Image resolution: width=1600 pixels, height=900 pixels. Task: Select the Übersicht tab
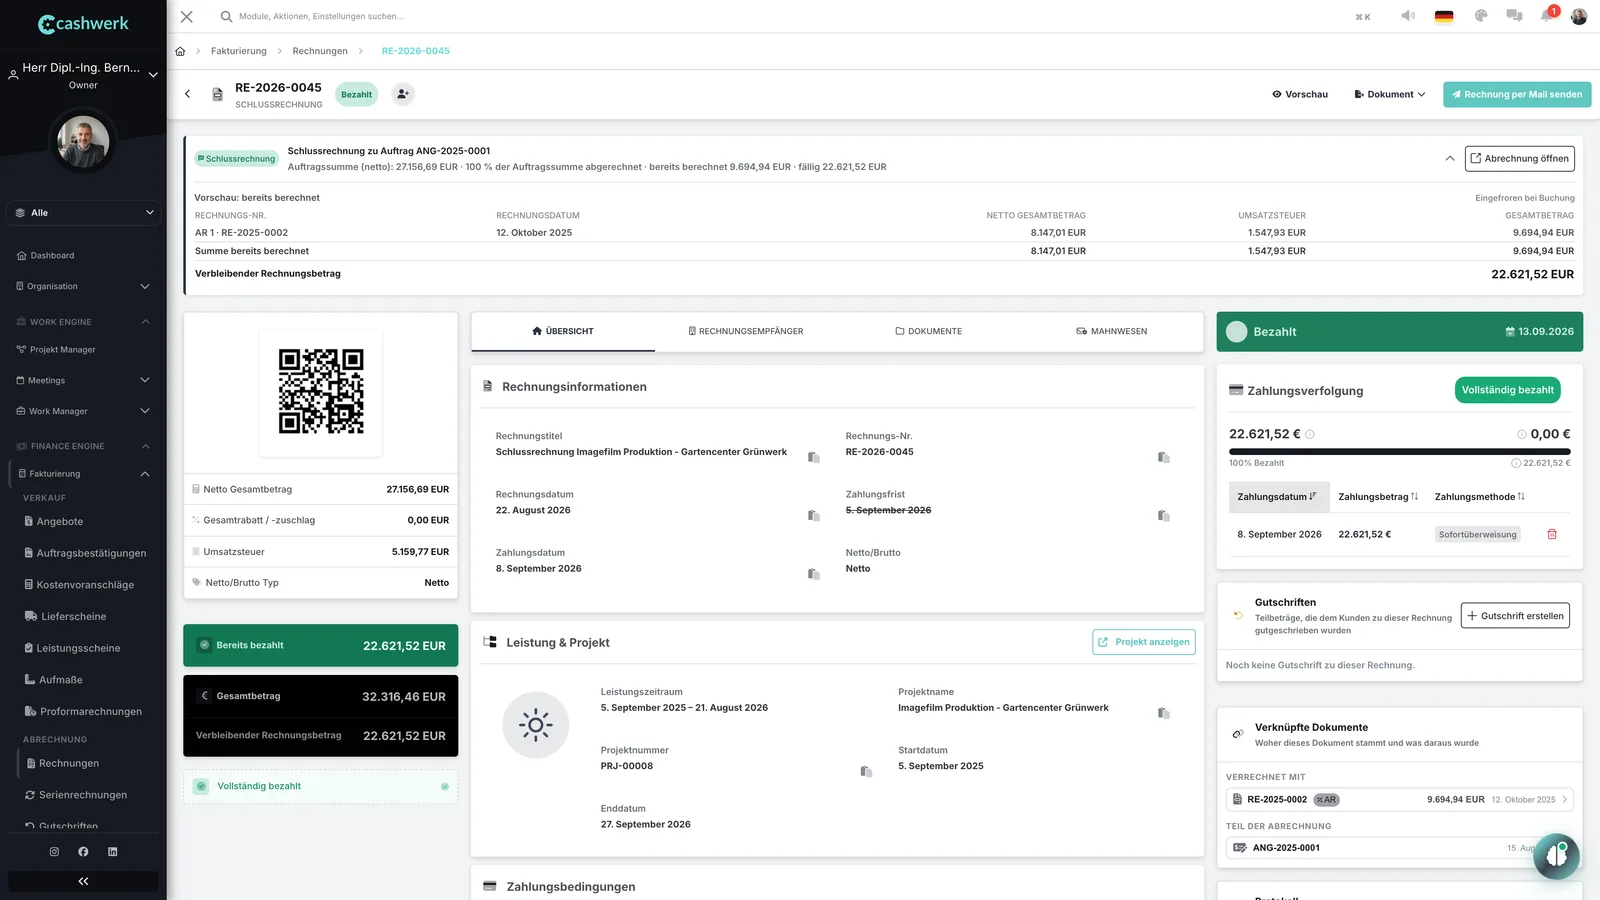point(563,331)
